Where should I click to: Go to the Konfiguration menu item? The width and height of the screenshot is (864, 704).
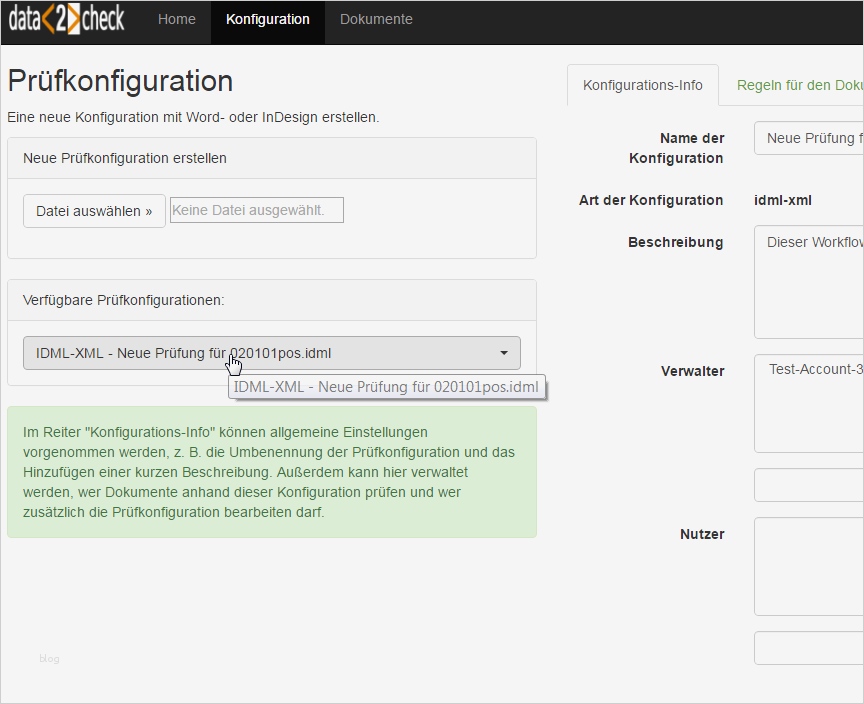click(268, 20)
